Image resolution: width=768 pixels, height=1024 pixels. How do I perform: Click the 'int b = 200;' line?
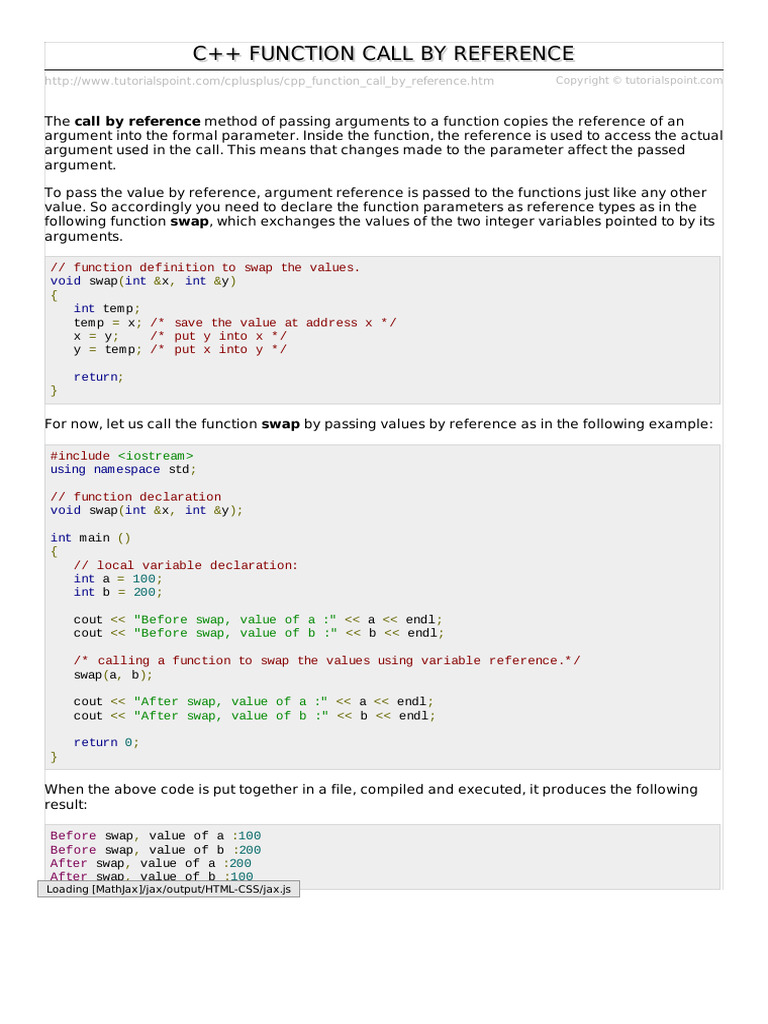pyautogui.click(x=118, y=592)
